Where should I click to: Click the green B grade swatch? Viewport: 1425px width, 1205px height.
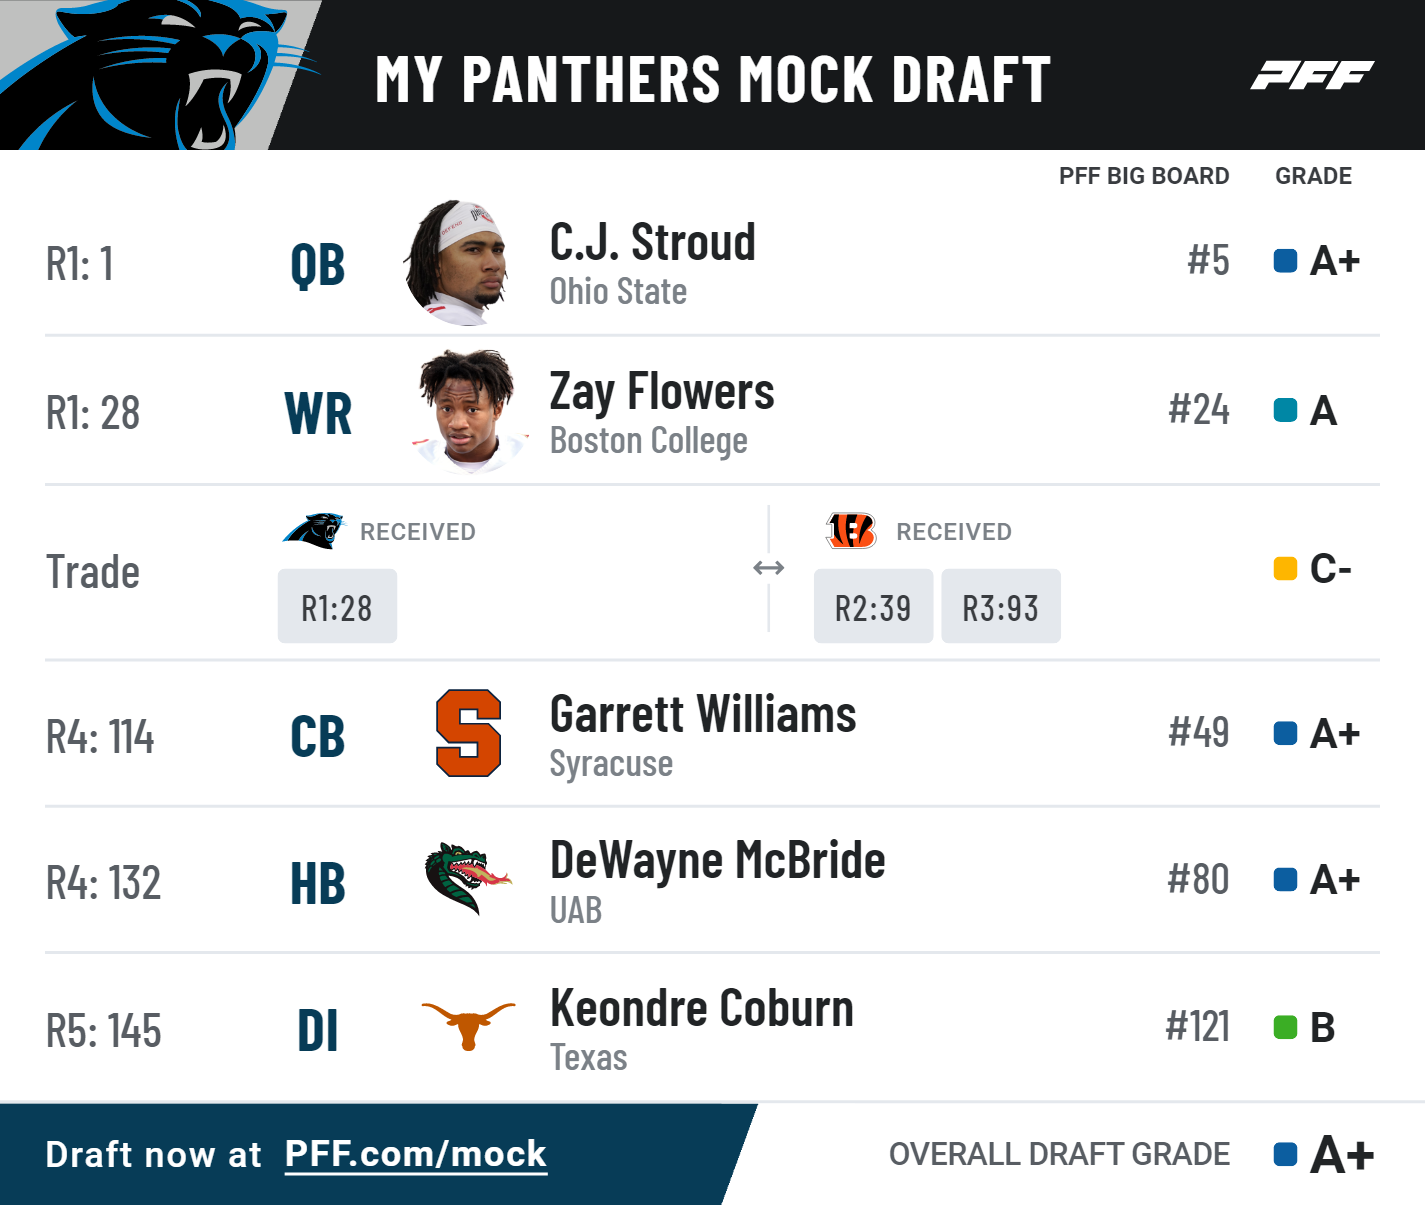(x=1286, y=1027)
